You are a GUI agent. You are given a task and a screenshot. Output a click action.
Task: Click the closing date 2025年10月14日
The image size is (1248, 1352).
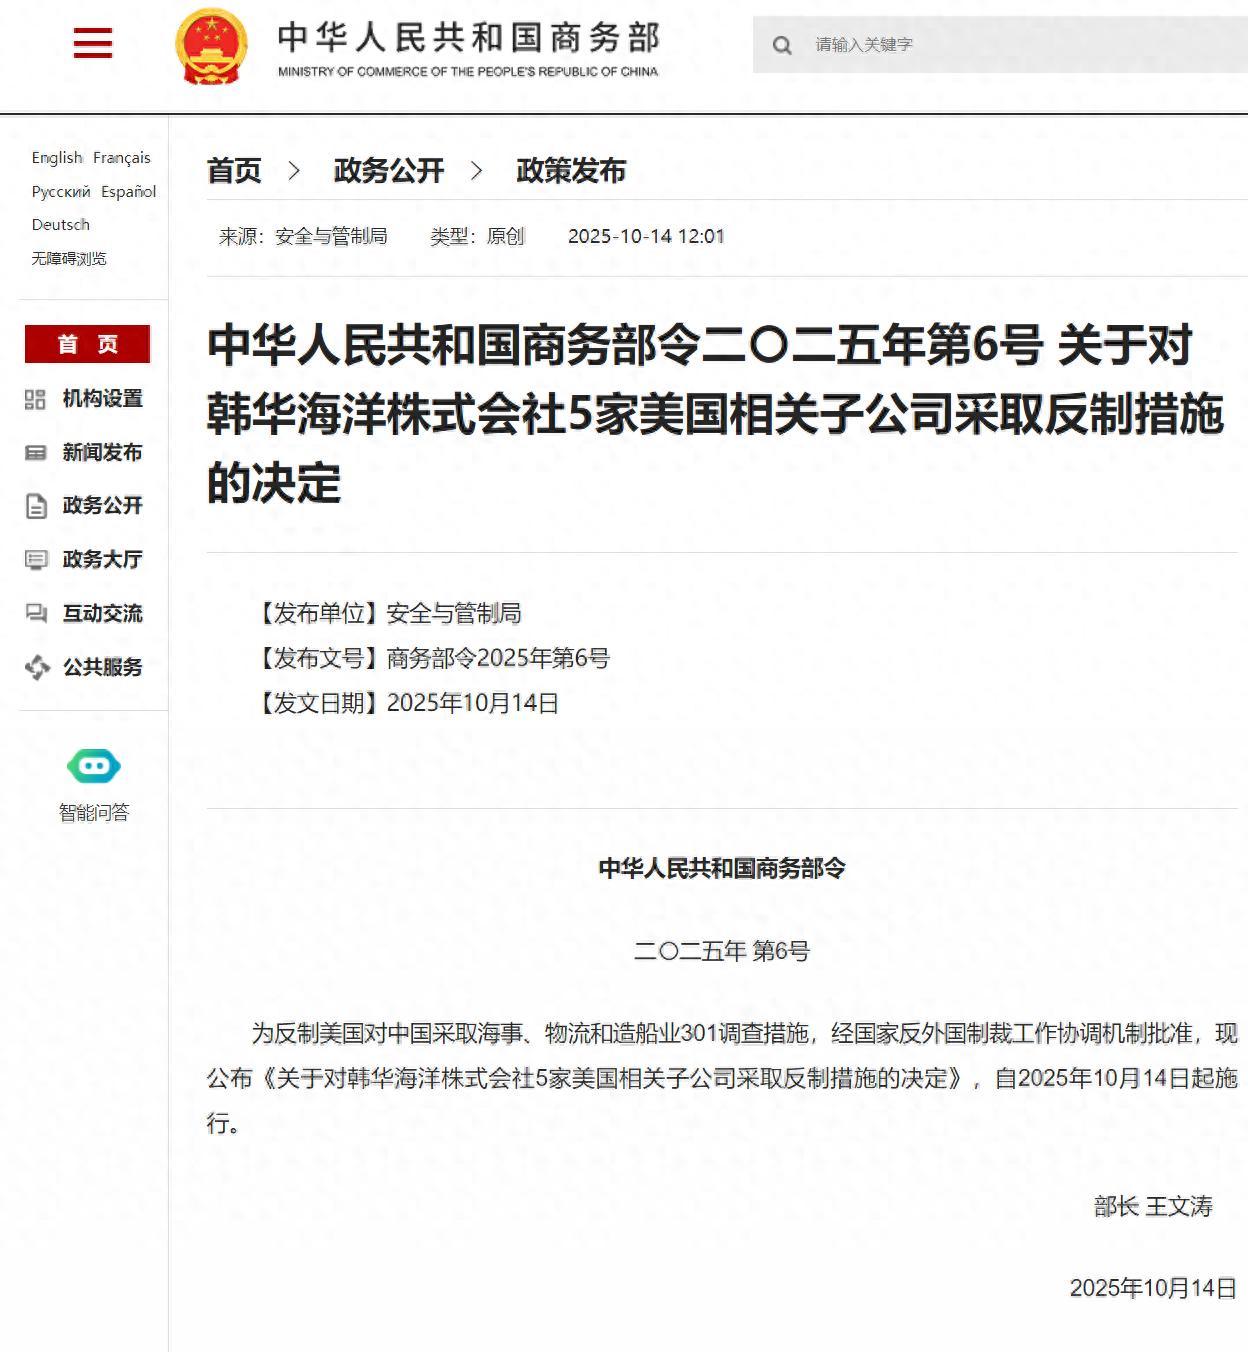point(1154,1288)
